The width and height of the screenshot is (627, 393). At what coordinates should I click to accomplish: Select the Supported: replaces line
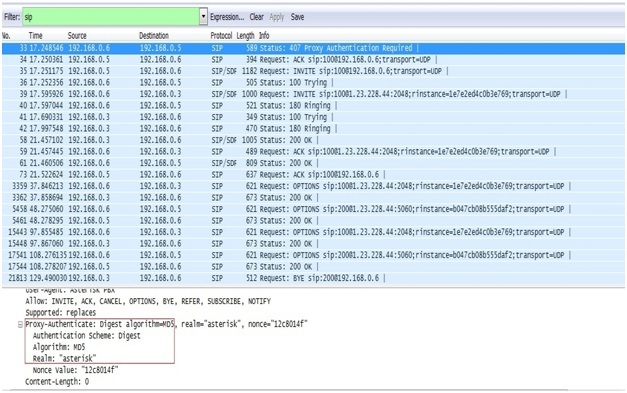point(60,313)
